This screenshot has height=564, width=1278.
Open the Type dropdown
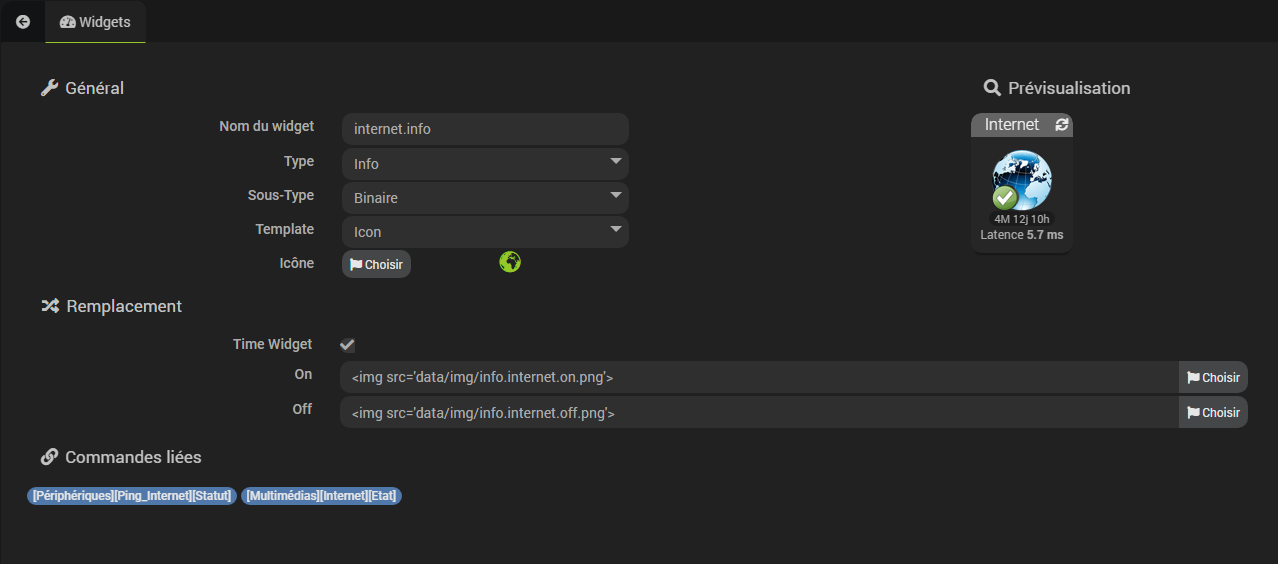click(x=485, y=164)
